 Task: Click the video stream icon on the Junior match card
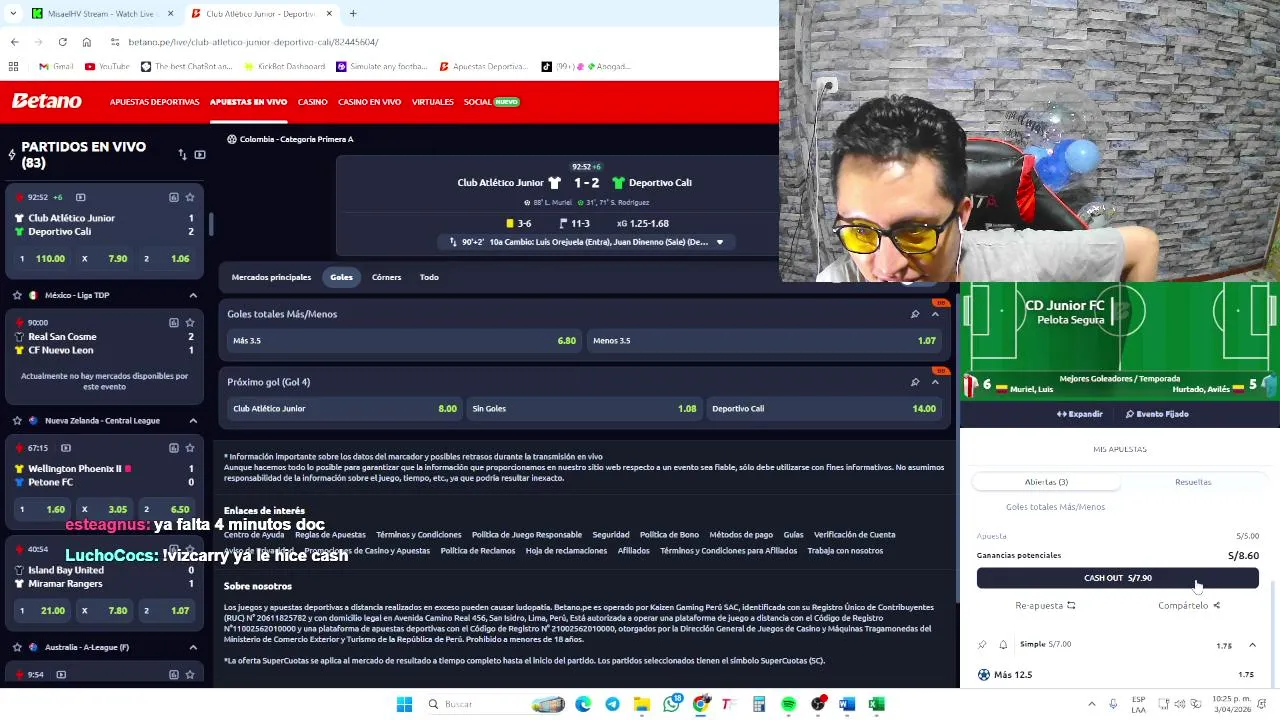click(x=81, y=197)
